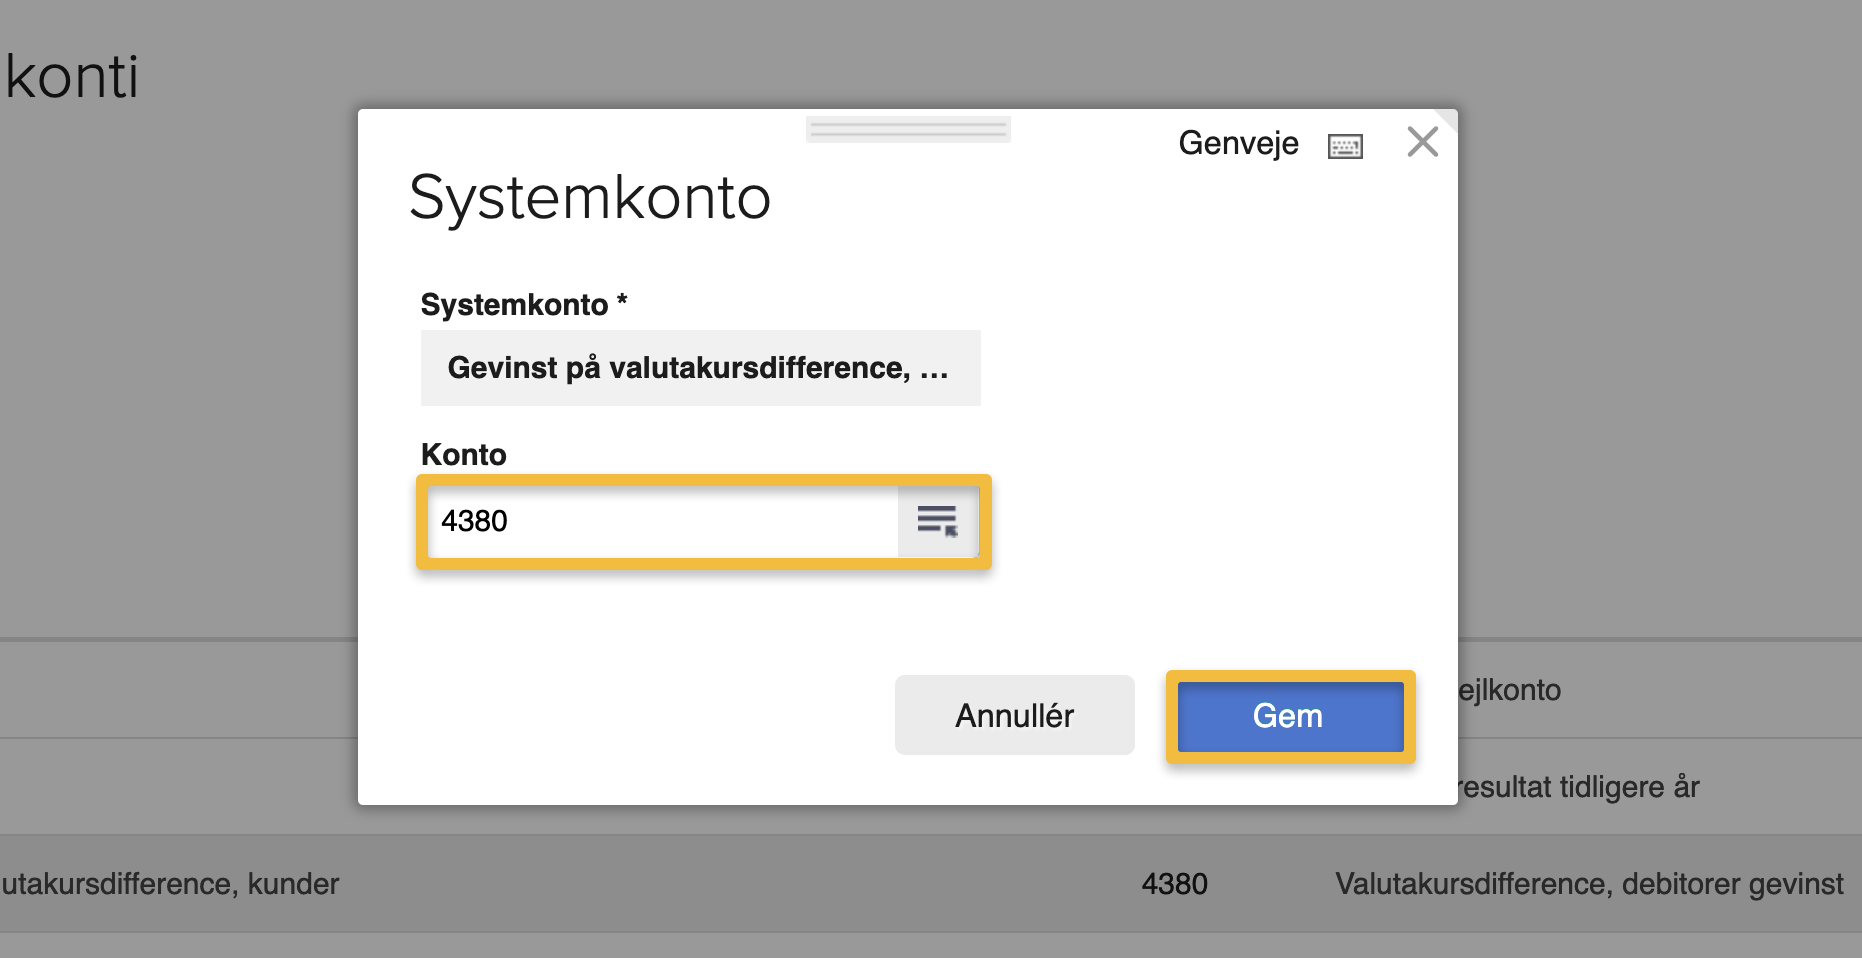This screenshot has width=1862, height=958.
Task: Click the konti page heading
Action: tap(70, 77)
